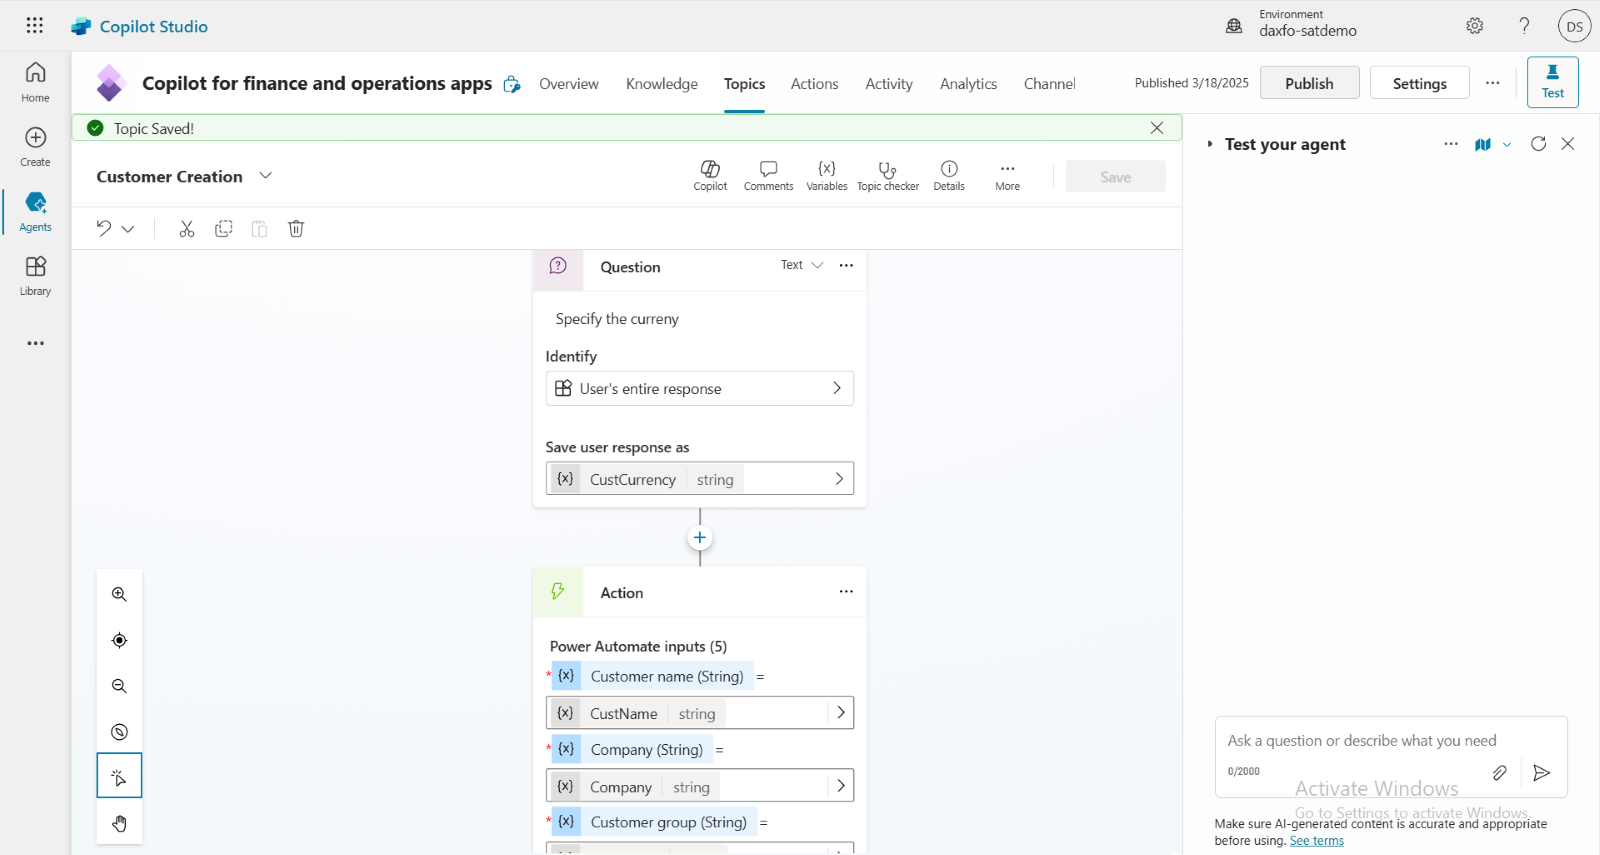Add node with plus connector button
Image resolution: width=1600 pixels, height=855 pixels.
700,538
